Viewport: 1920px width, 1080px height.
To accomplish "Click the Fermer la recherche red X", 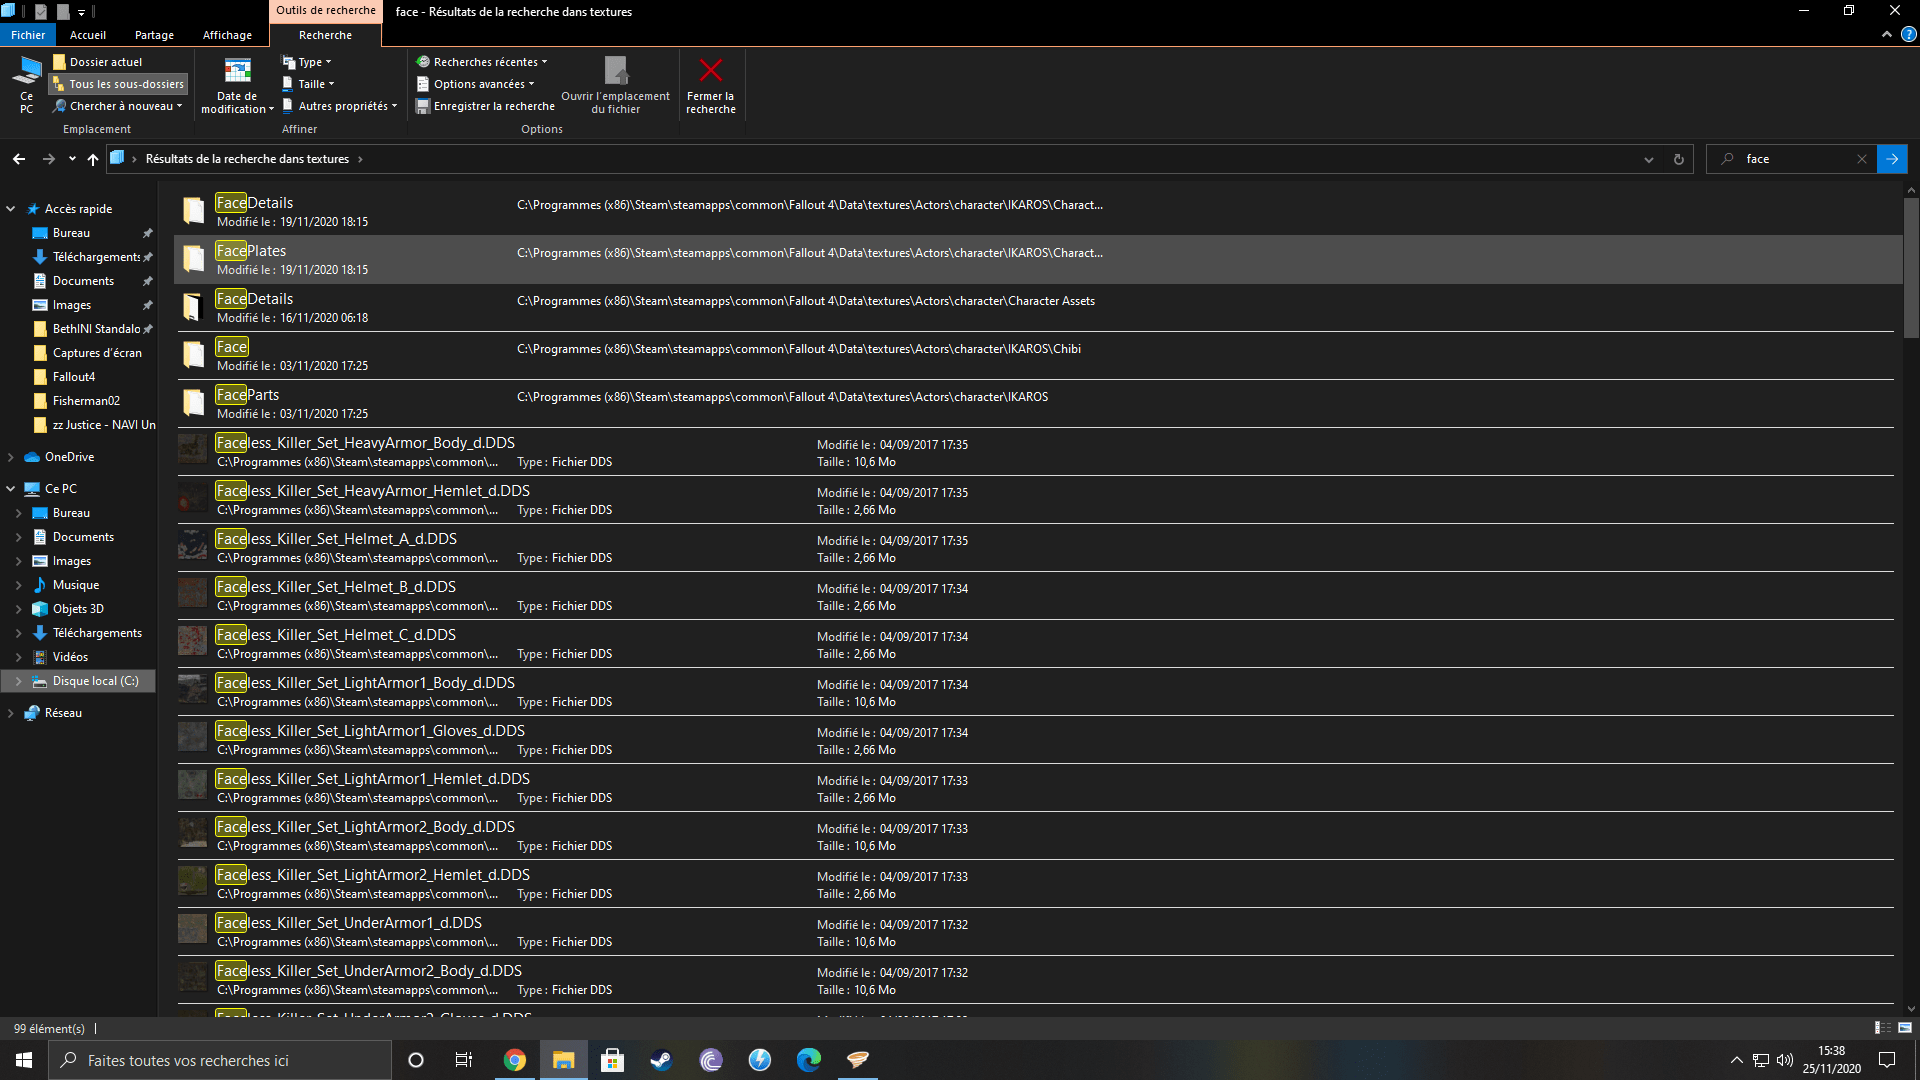I will click(x=710, y=84).
